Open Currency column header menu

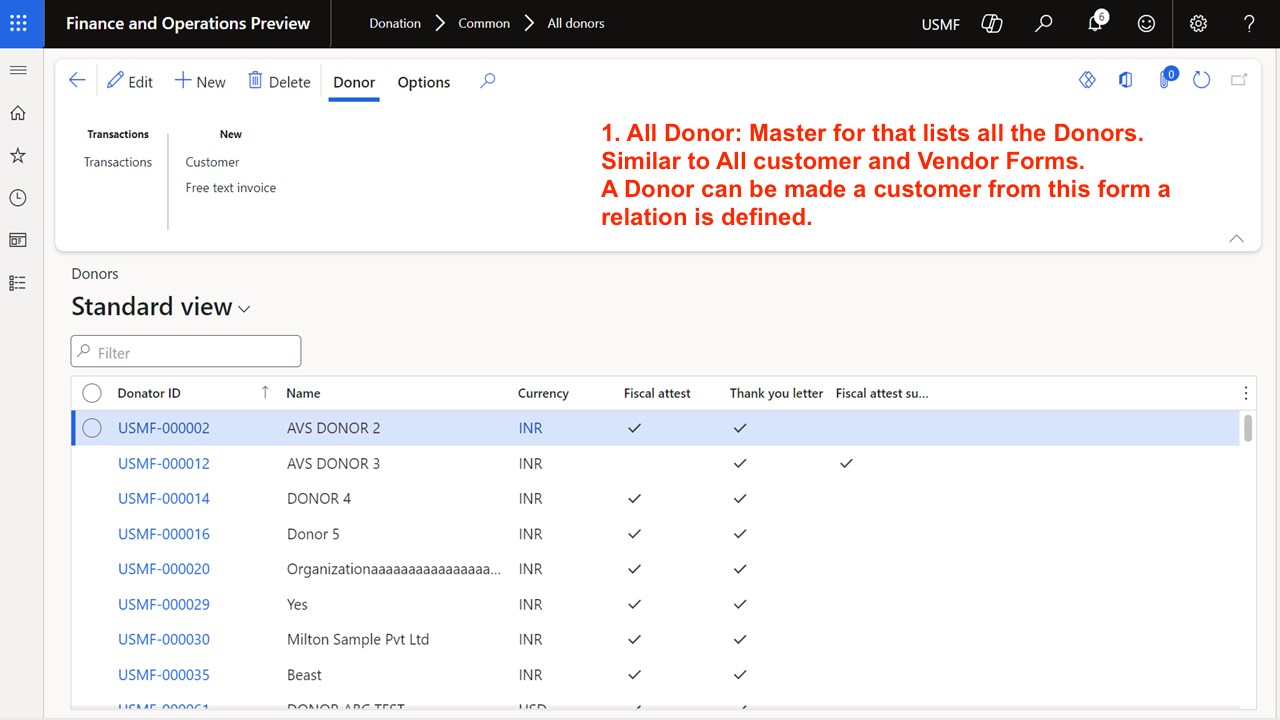(543, 393)
